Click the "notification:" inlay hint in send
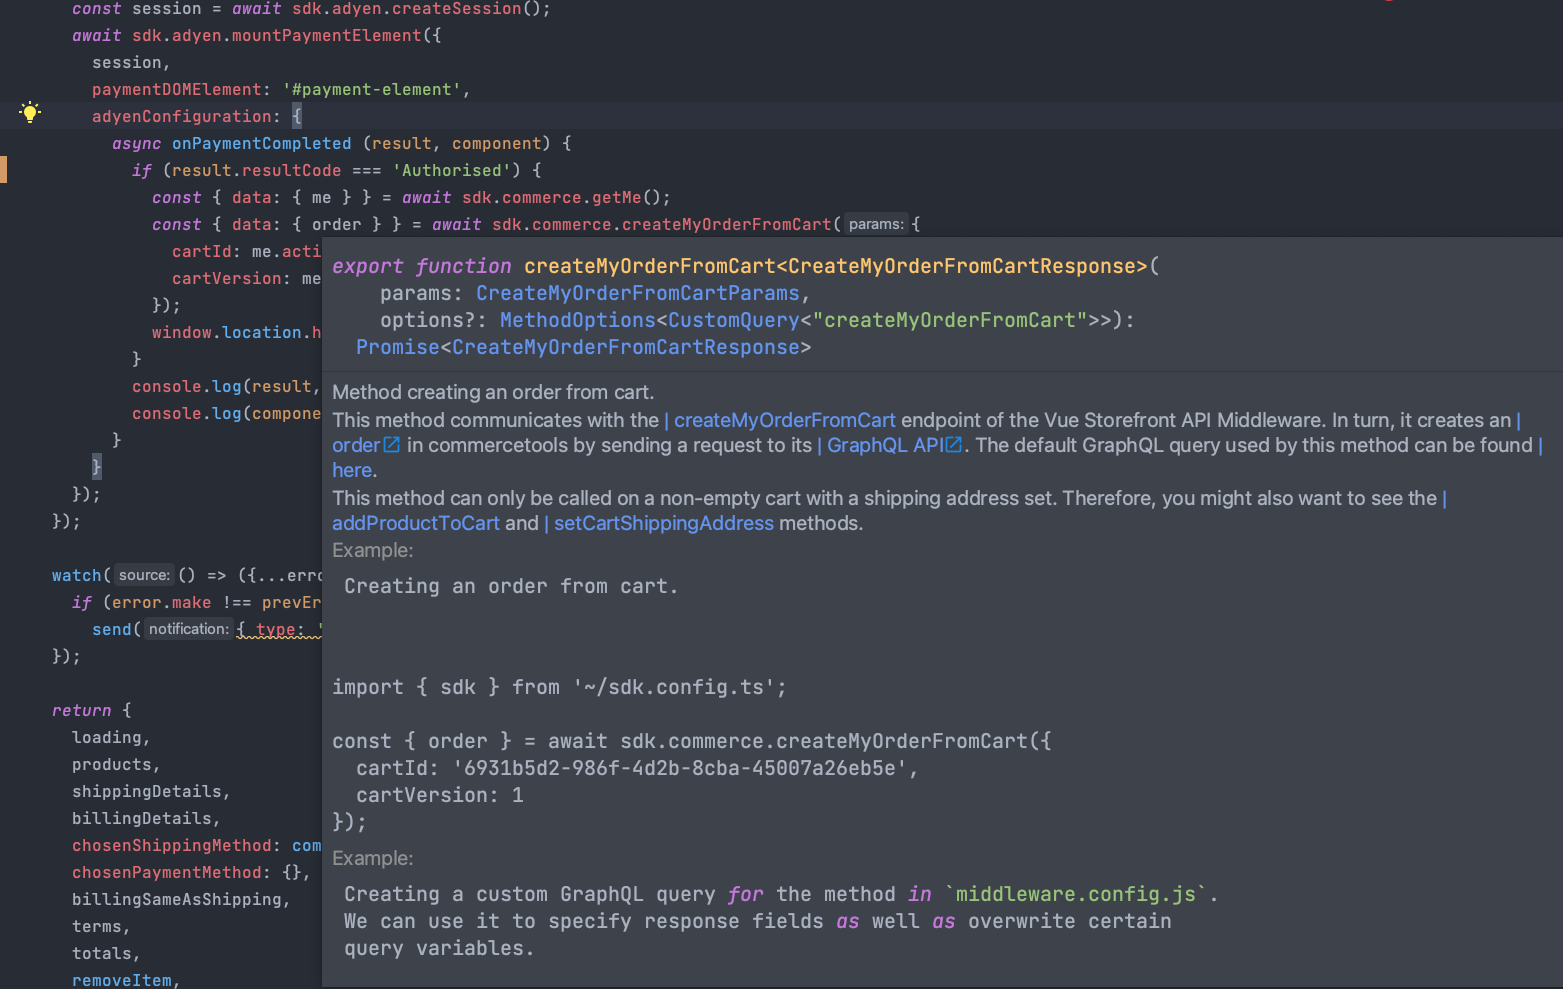1563x989 pixels. pos(189,629)
